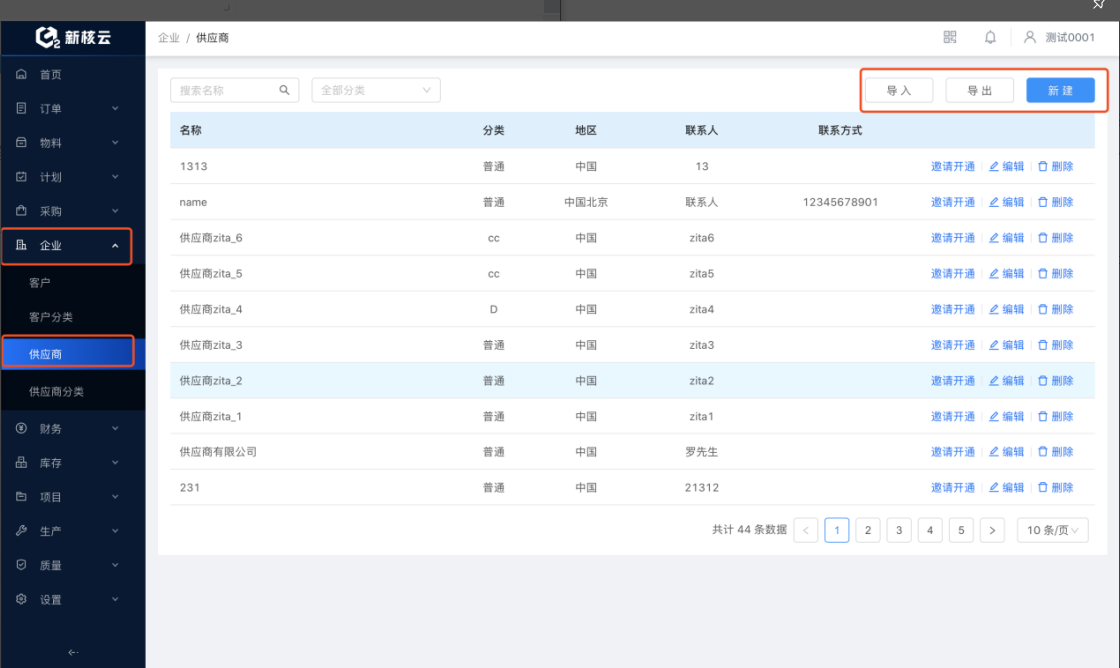This screenshot has height=668, width=1120.
Task: Click the edit pencil icon for 供应商zita_1
Action: point(994,417)
